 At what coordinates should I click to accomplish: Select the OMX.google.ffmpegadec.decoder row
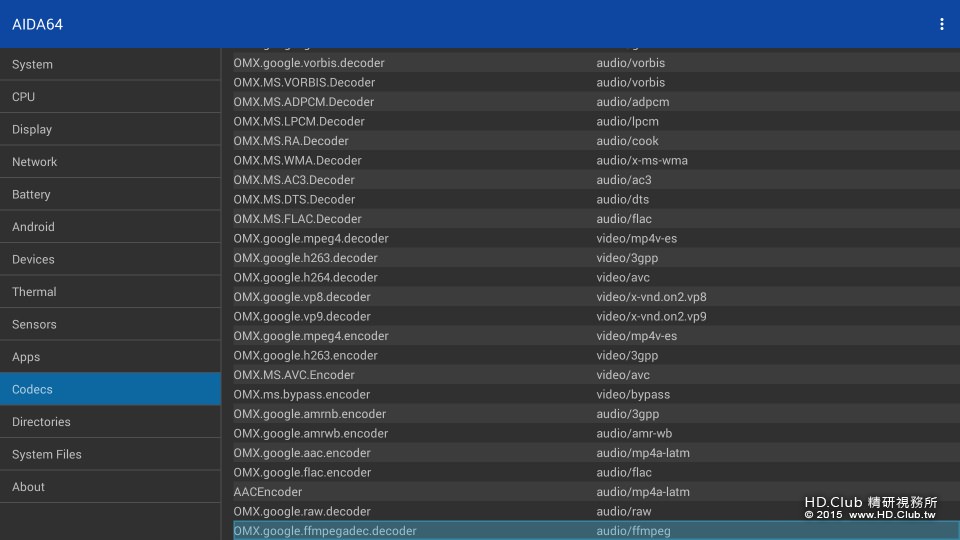click(x=596, y=531)
